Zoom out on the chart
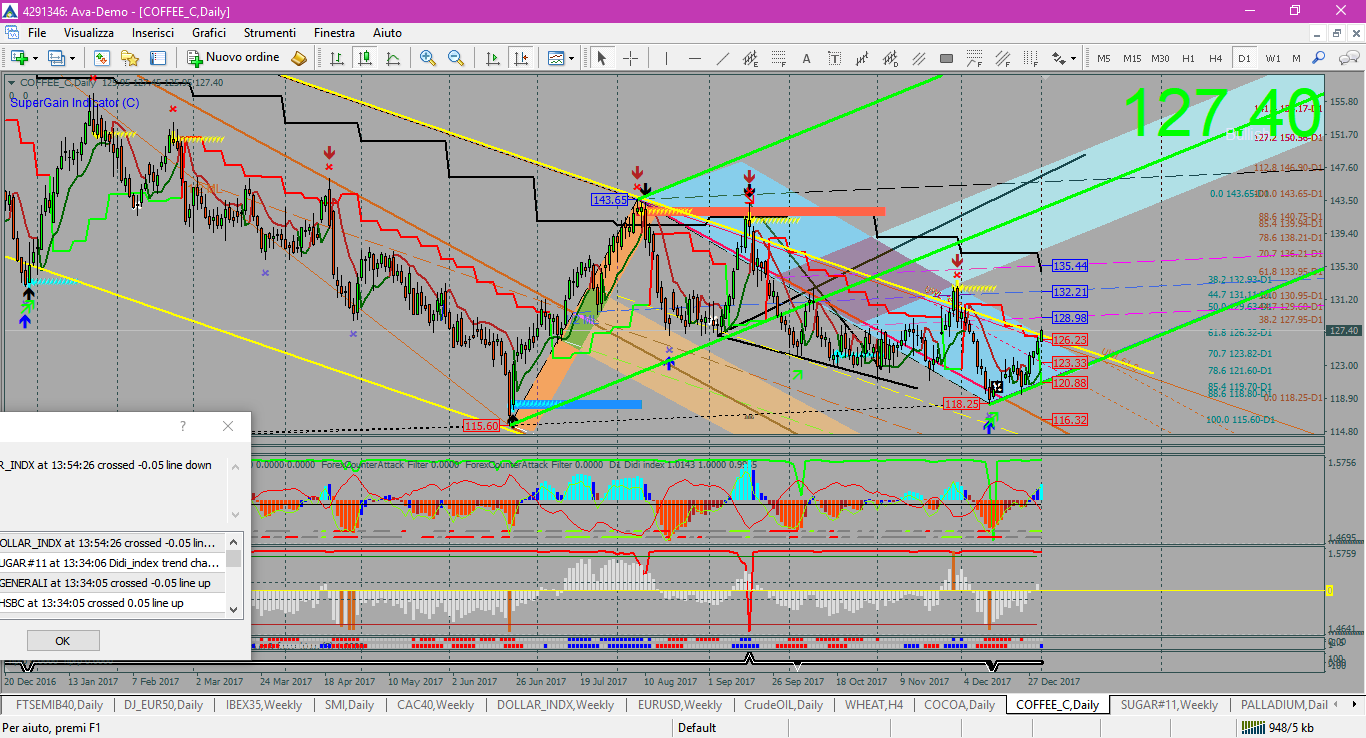 (456, 58)
